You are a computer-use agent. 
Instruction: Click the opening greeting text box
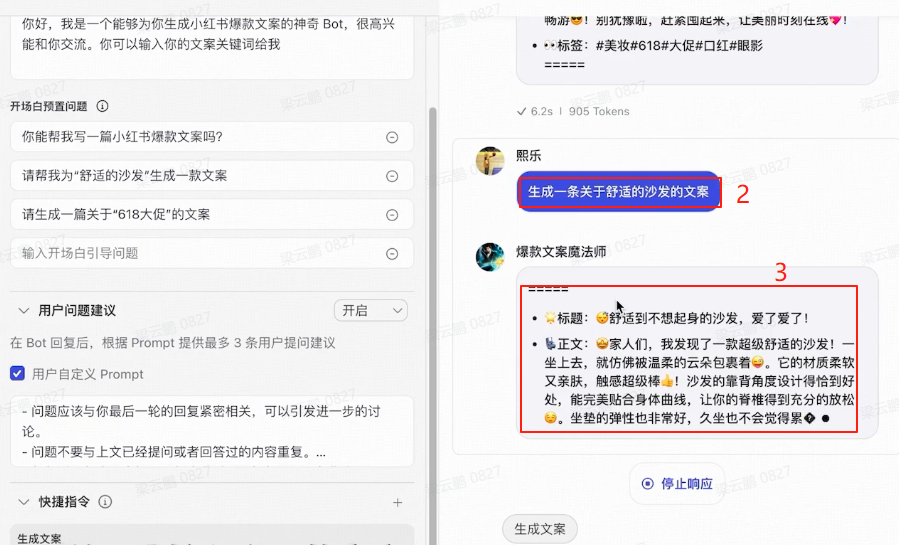click(212, 46)
